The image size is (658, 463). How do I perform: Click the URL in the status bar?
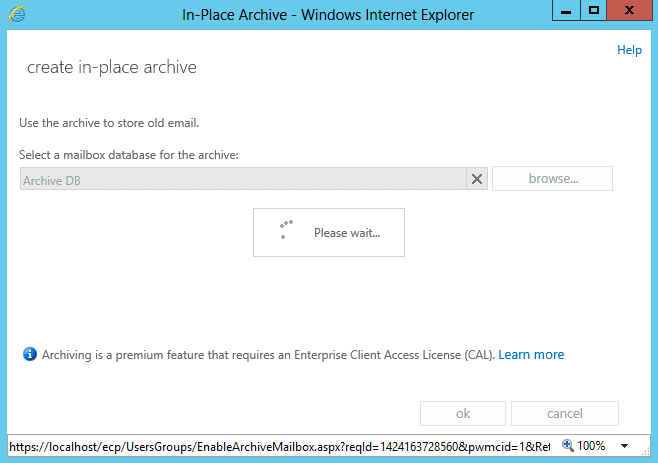(x=279, y=447)
